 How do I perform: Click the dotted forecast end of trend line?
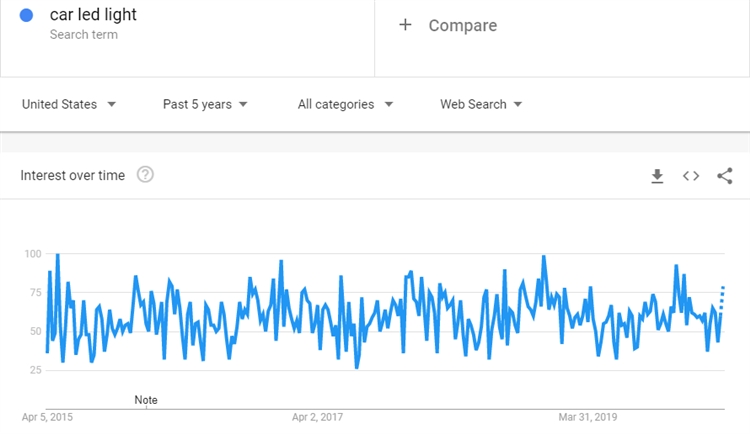pyautogui.click(x=722, y=297)
